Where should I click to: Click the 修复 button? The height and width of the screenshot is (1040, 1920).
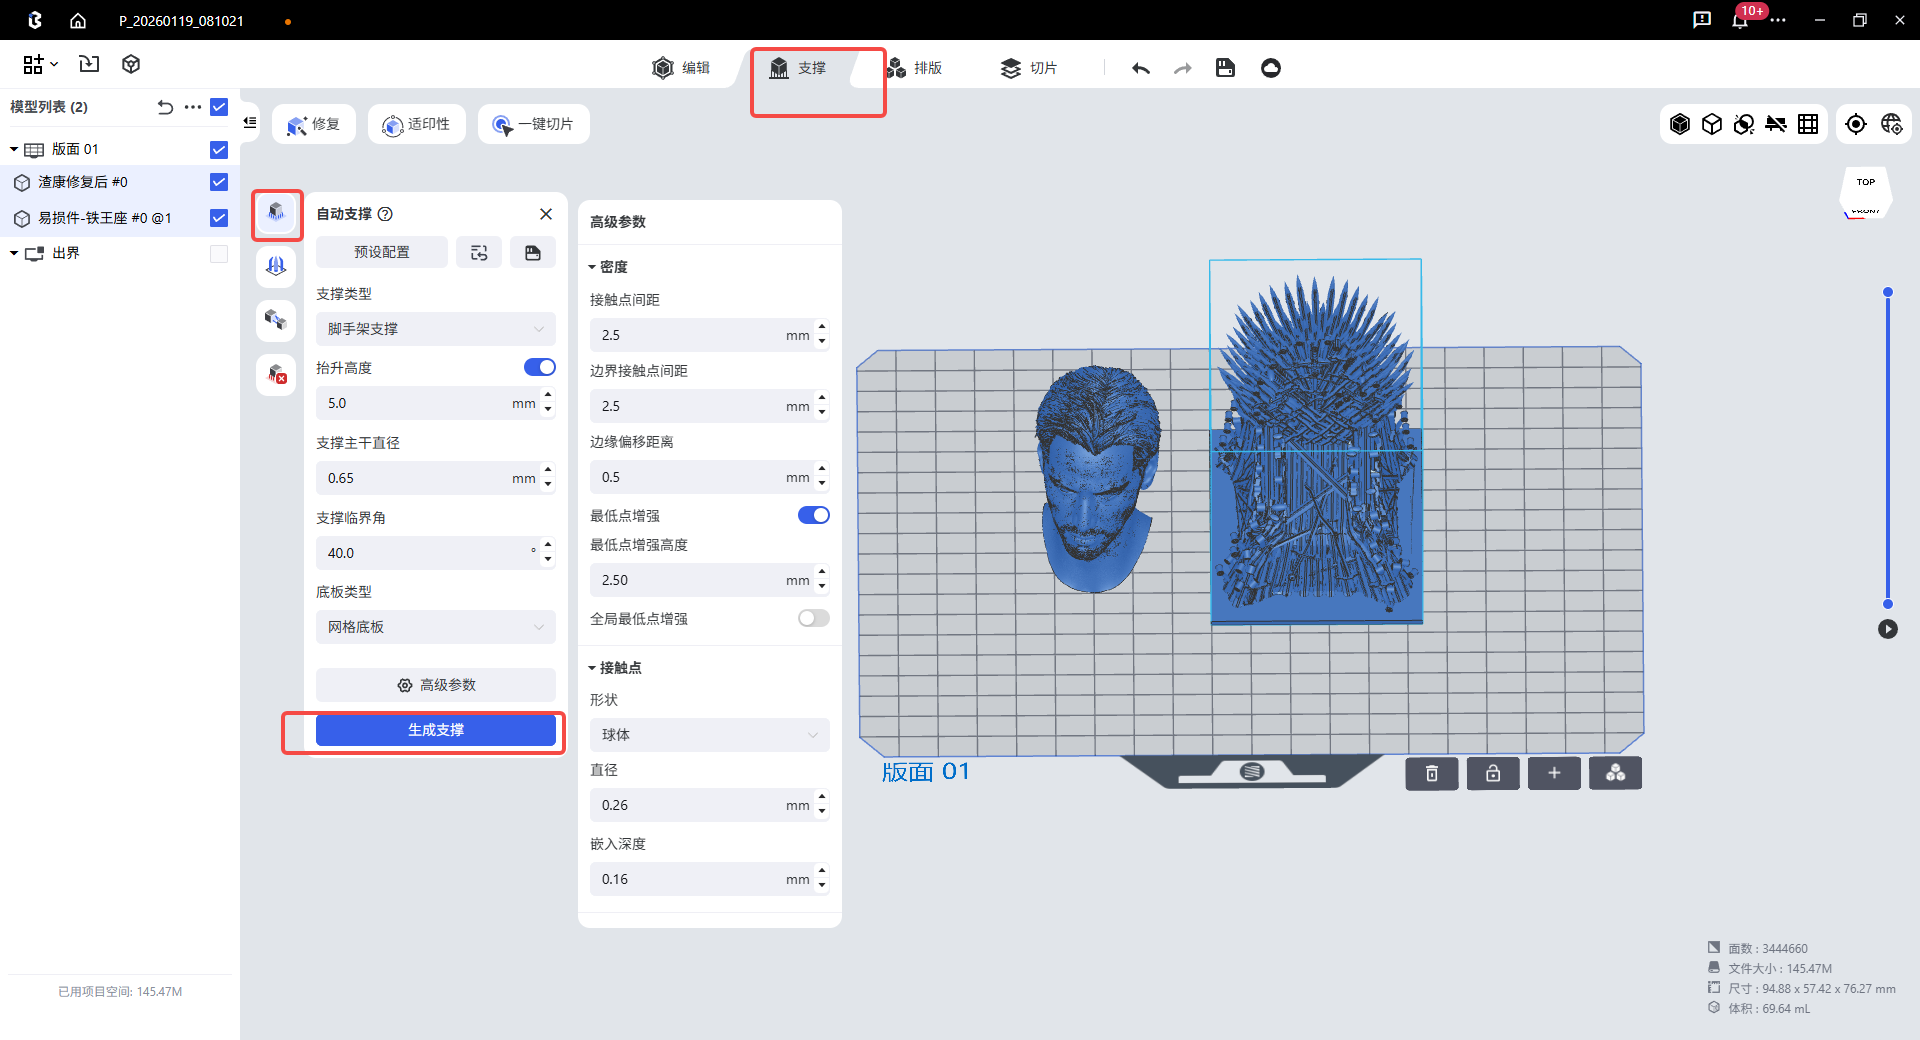314,124
